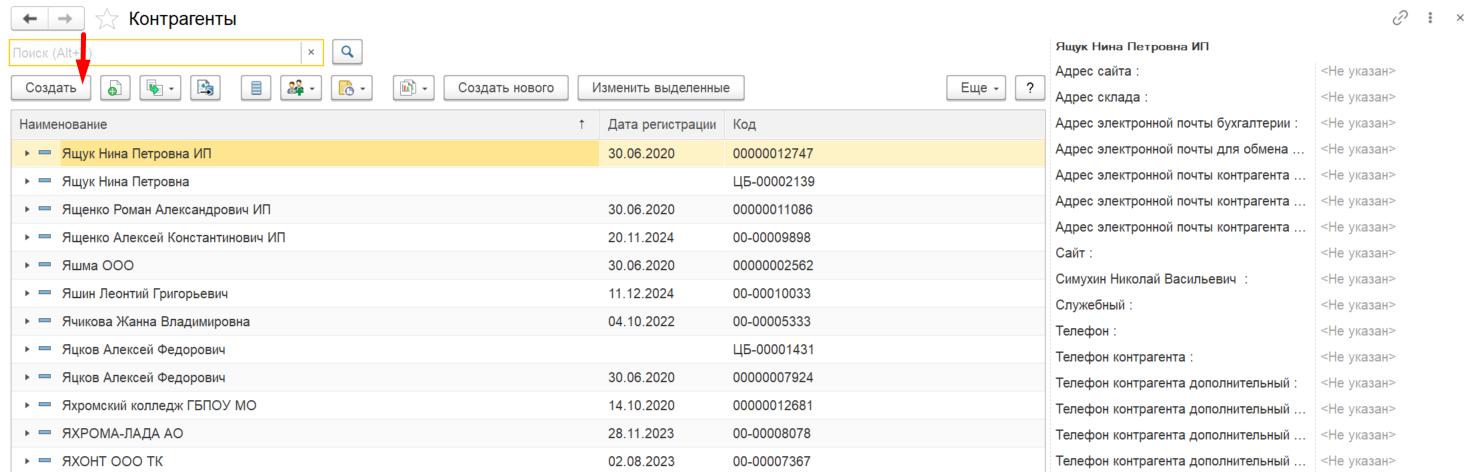This screenshot has height=472, width=1471.
Task: Expand the Яшма ООО row
Action: pos(27,266)
